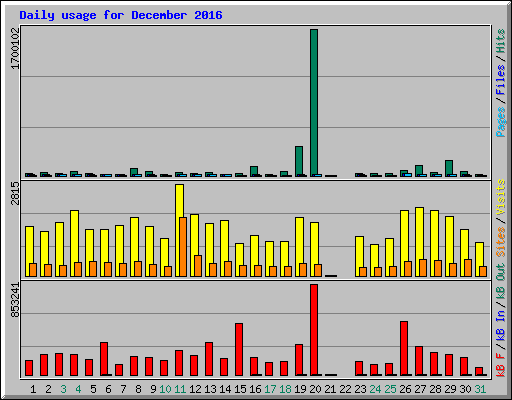
Task: Click the green day 25 axis label
Action: click(390, 389)
